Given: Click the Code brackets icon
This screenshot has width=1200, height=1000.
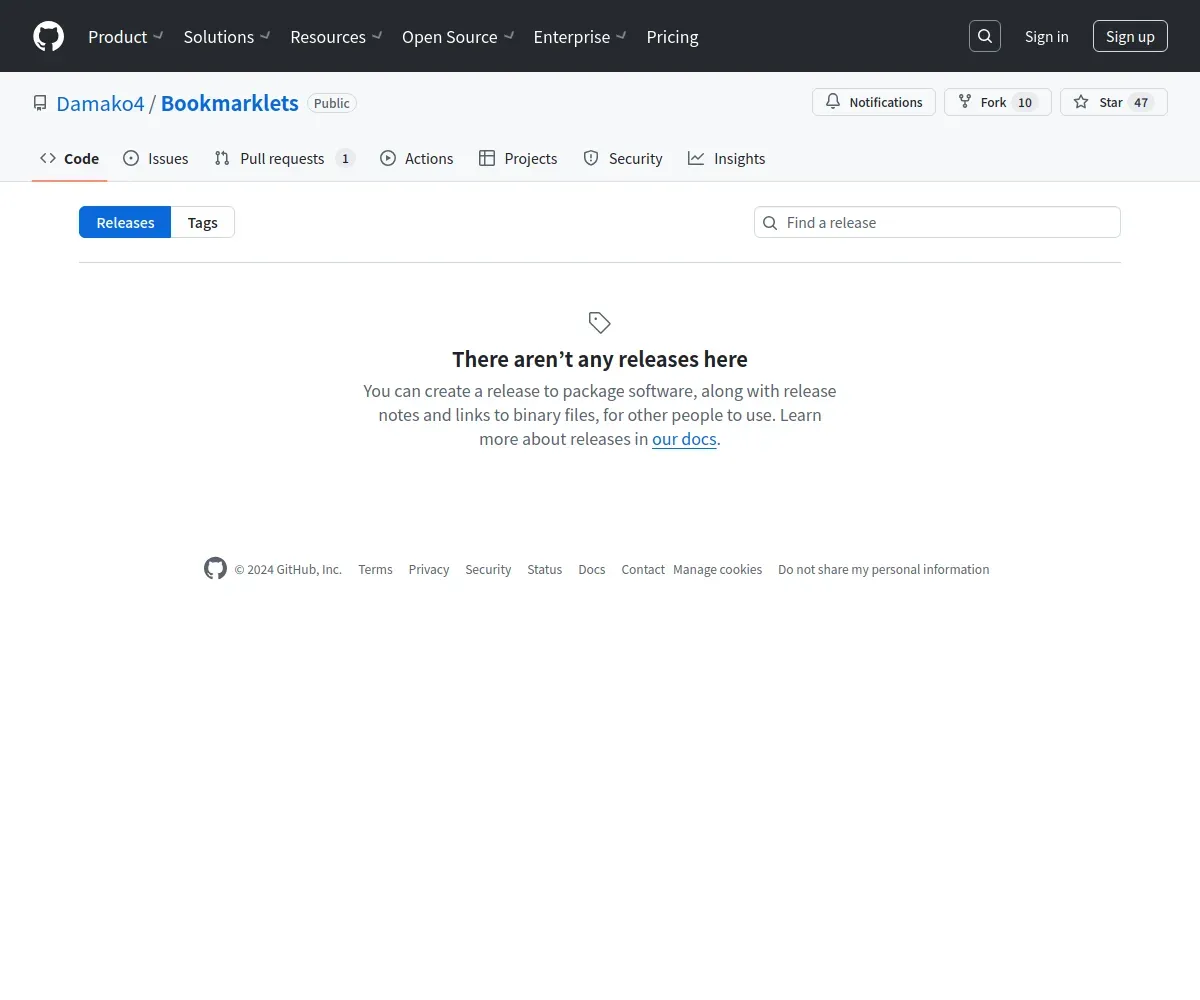Looking at the screenshot, I should pos(48,158).
